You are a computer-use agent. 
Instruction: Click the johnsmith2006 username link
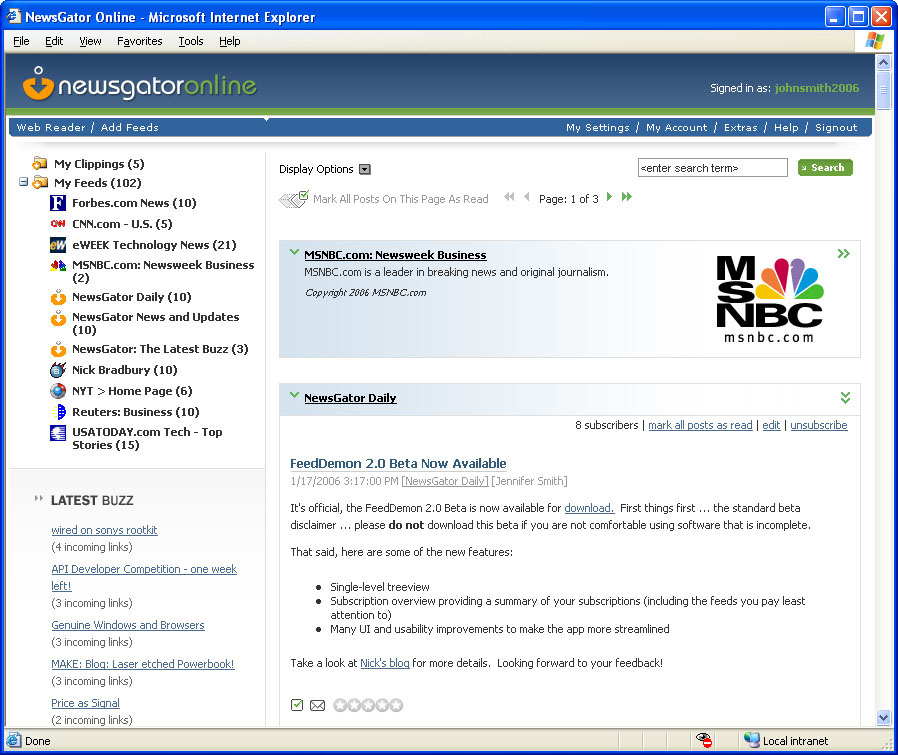click(817, 88)
